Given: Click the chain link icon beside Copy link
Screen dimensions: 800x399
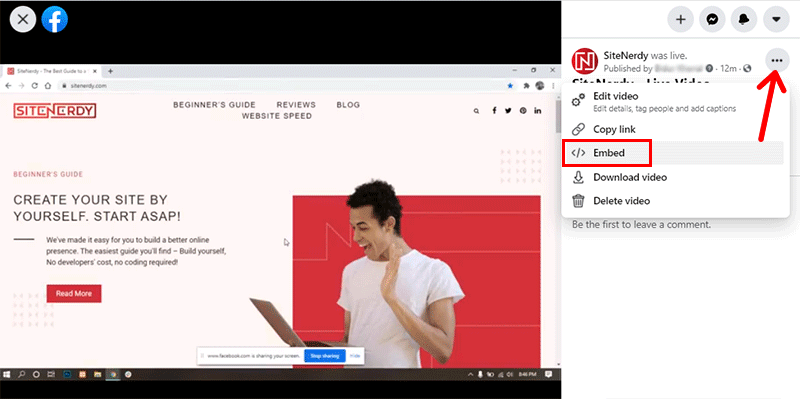Looking at the screenshot, I should pos(578,130).
